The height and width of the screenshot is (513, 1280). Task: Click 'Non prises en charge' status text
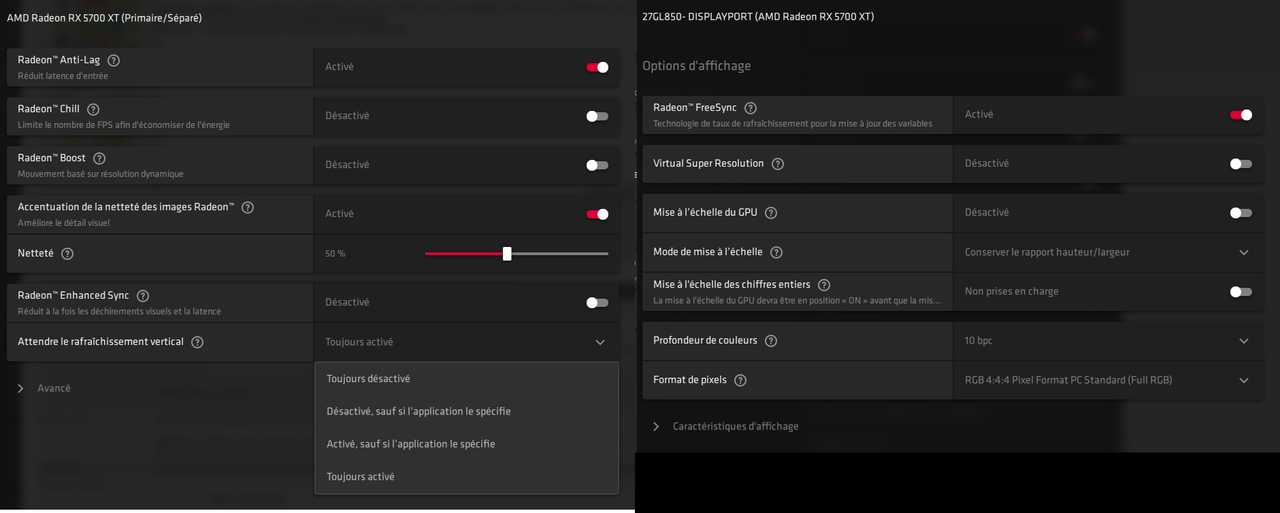[x=1011, y=292]
